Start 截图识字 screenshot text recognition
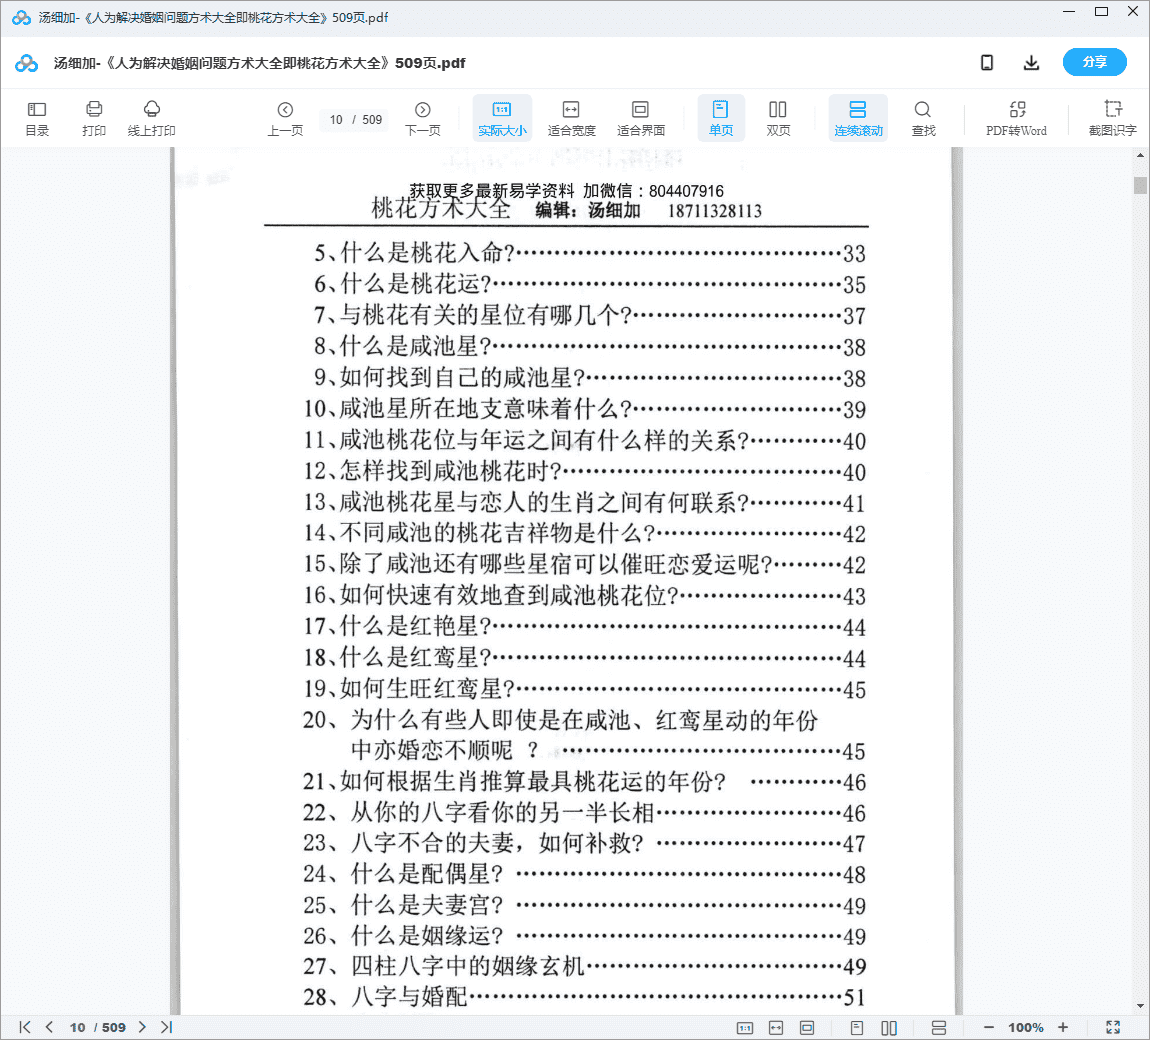The width and height of the screenshot is (1150, 1040). tap(1112, 118)
